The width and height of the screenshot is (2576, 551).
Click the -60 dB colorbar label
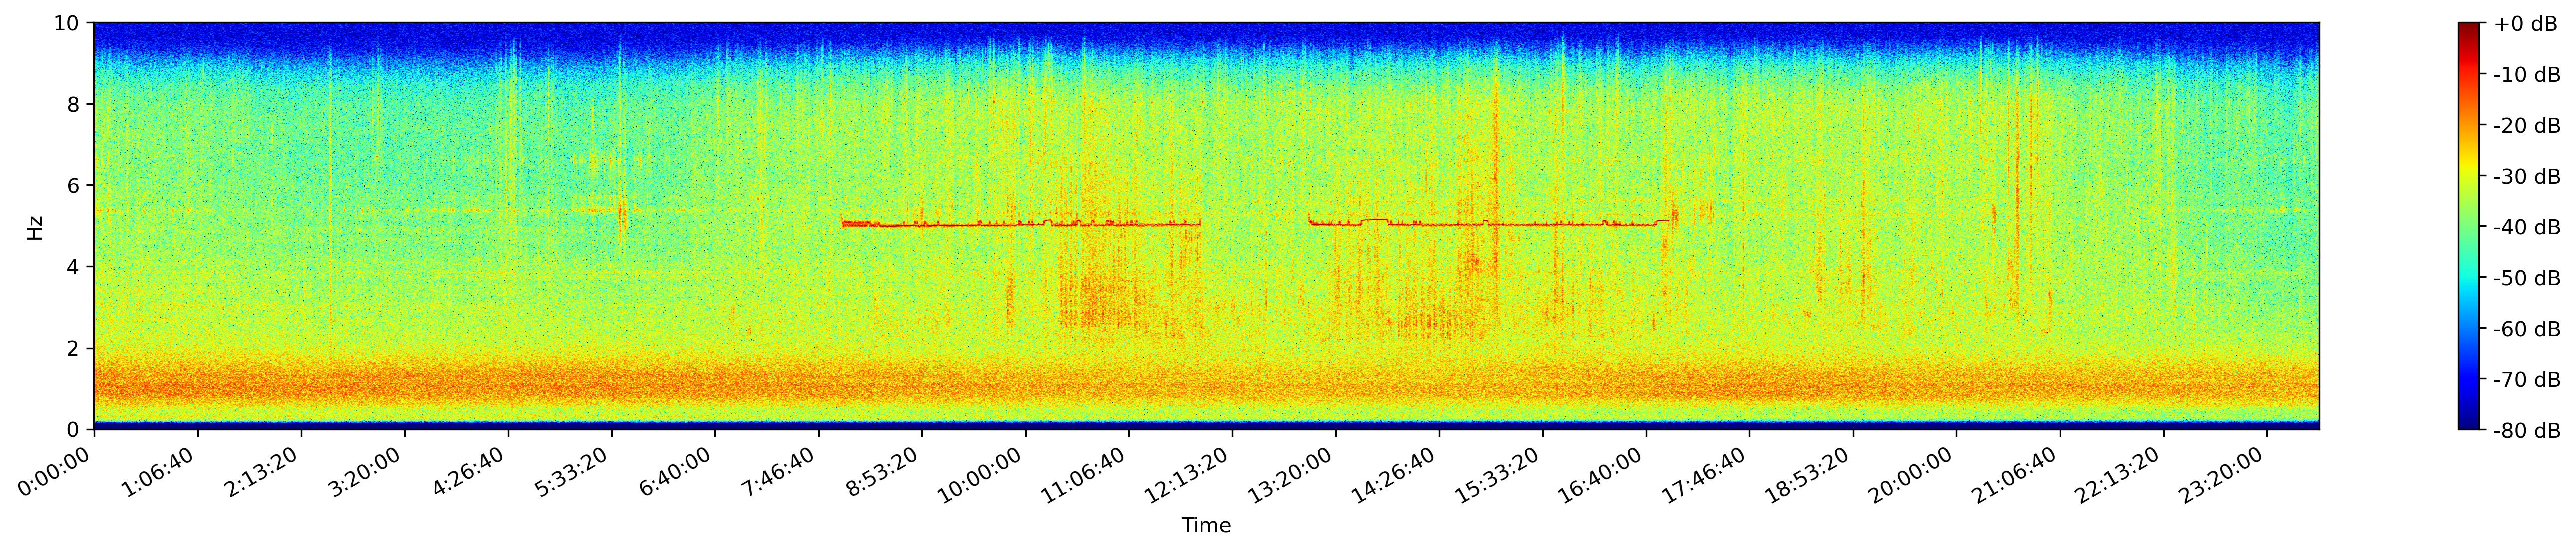click(x=2527, y=329)
